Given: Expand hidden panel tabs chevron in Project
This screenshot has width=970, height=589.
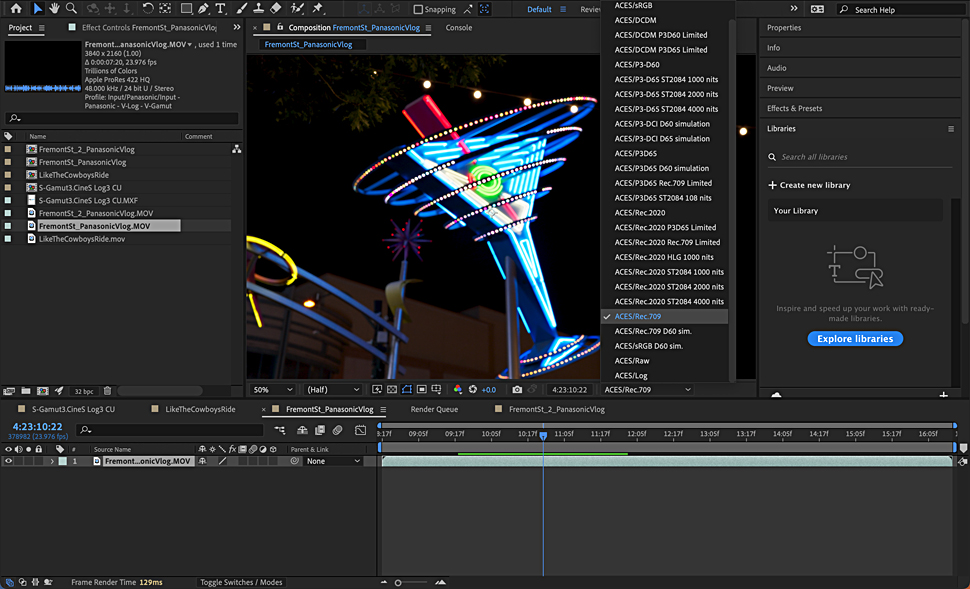Looking at the screenshot, I should (236, 27).
